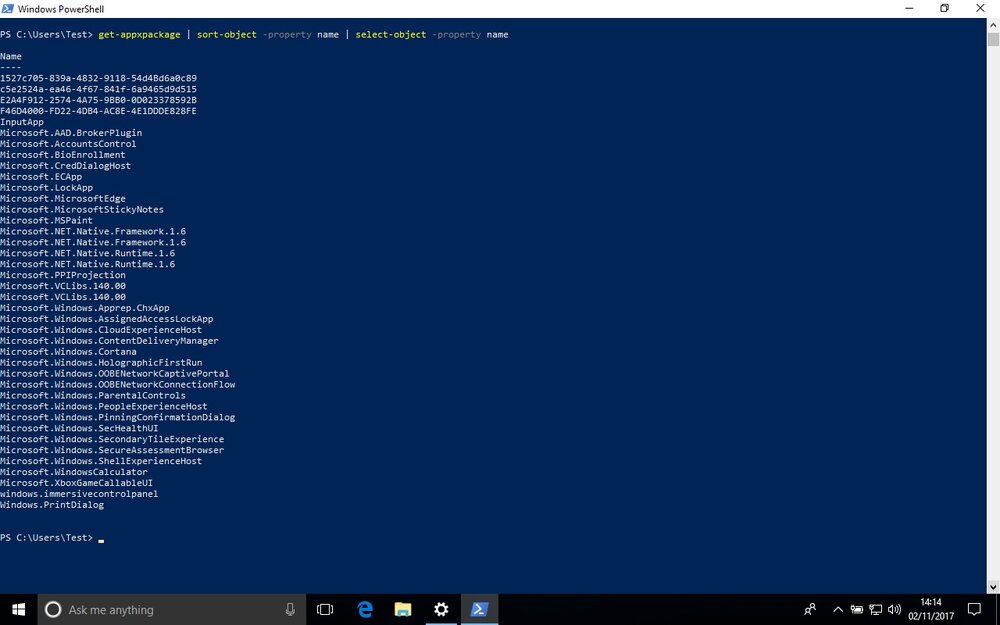Viewport: 1000px width, 625px height.
Task: Click the Microsoft.XboxGameCallableUI line
Action: (x=77, y=483)
